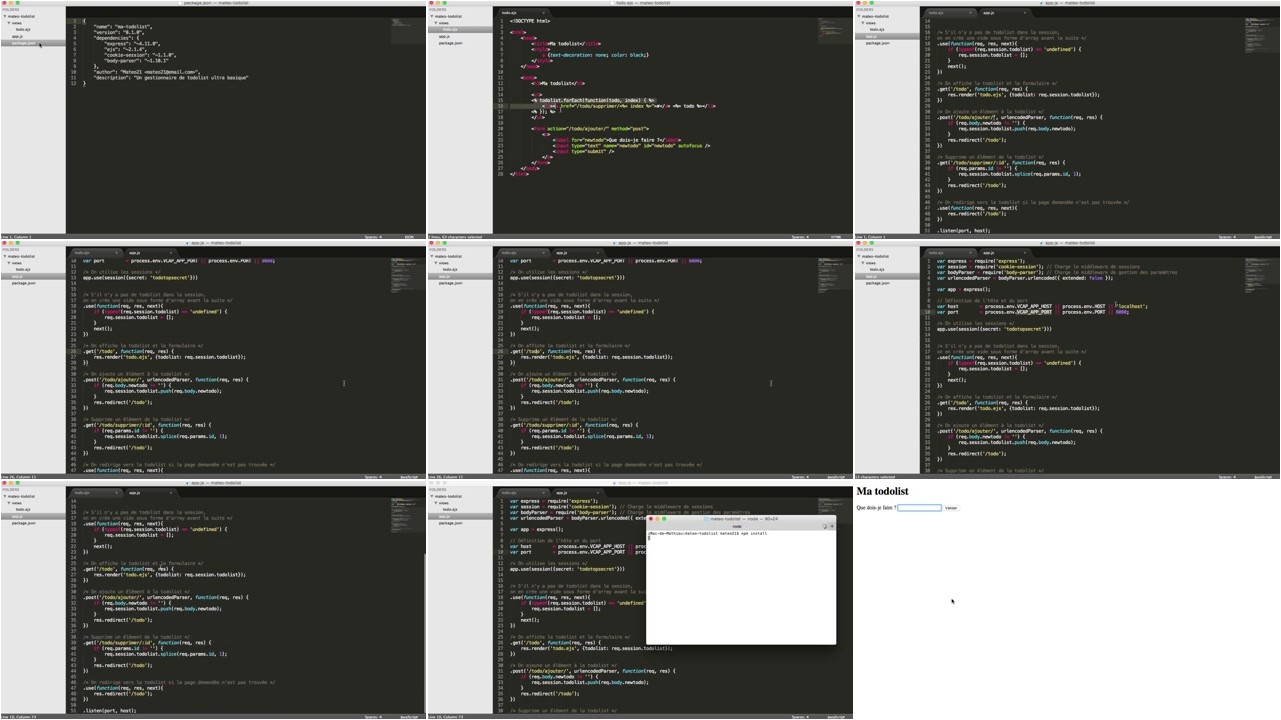Click the "npm install" command line in Terminal
This screenshot has height=720, width=1281.
point(708,533)
